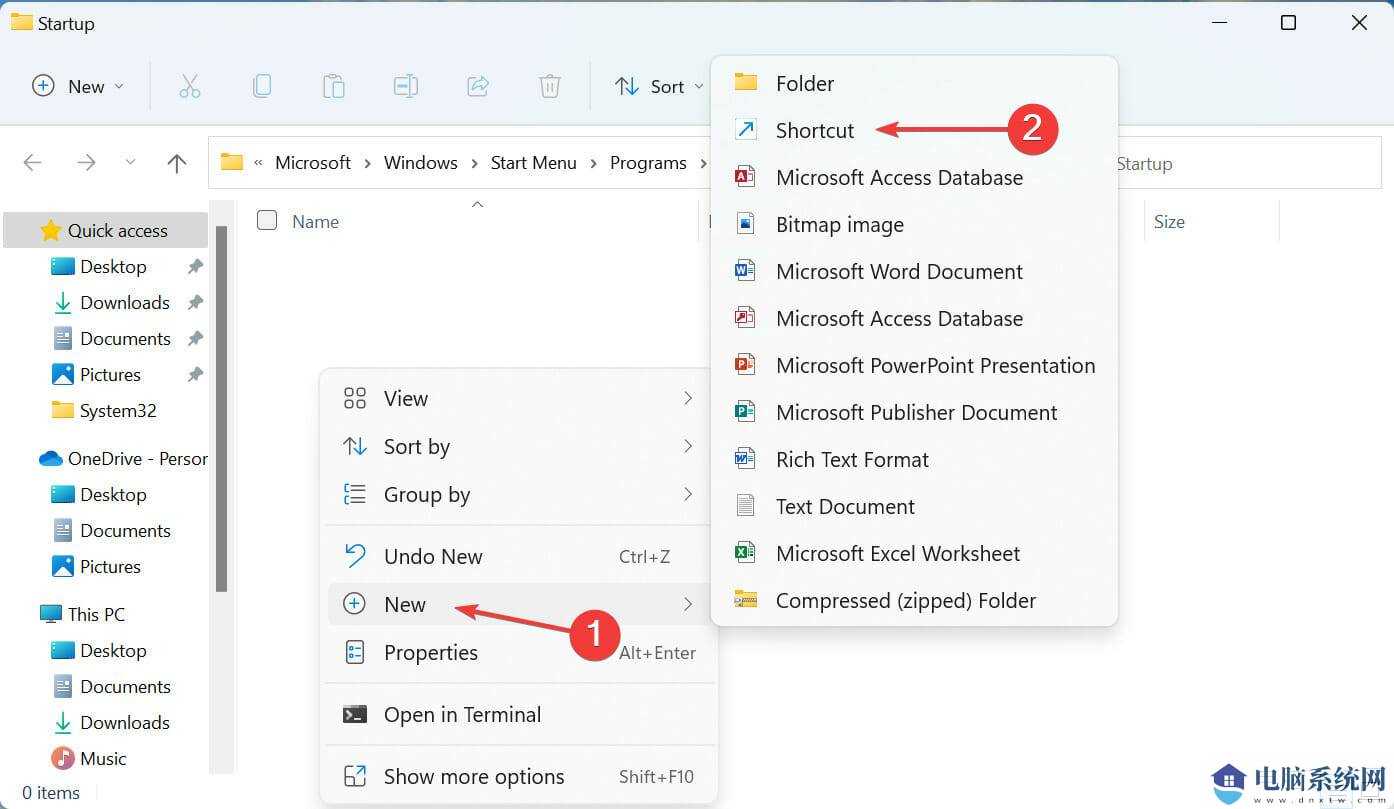Expand View submenu in context menu
1394x809 pixels.
(518, 399)
